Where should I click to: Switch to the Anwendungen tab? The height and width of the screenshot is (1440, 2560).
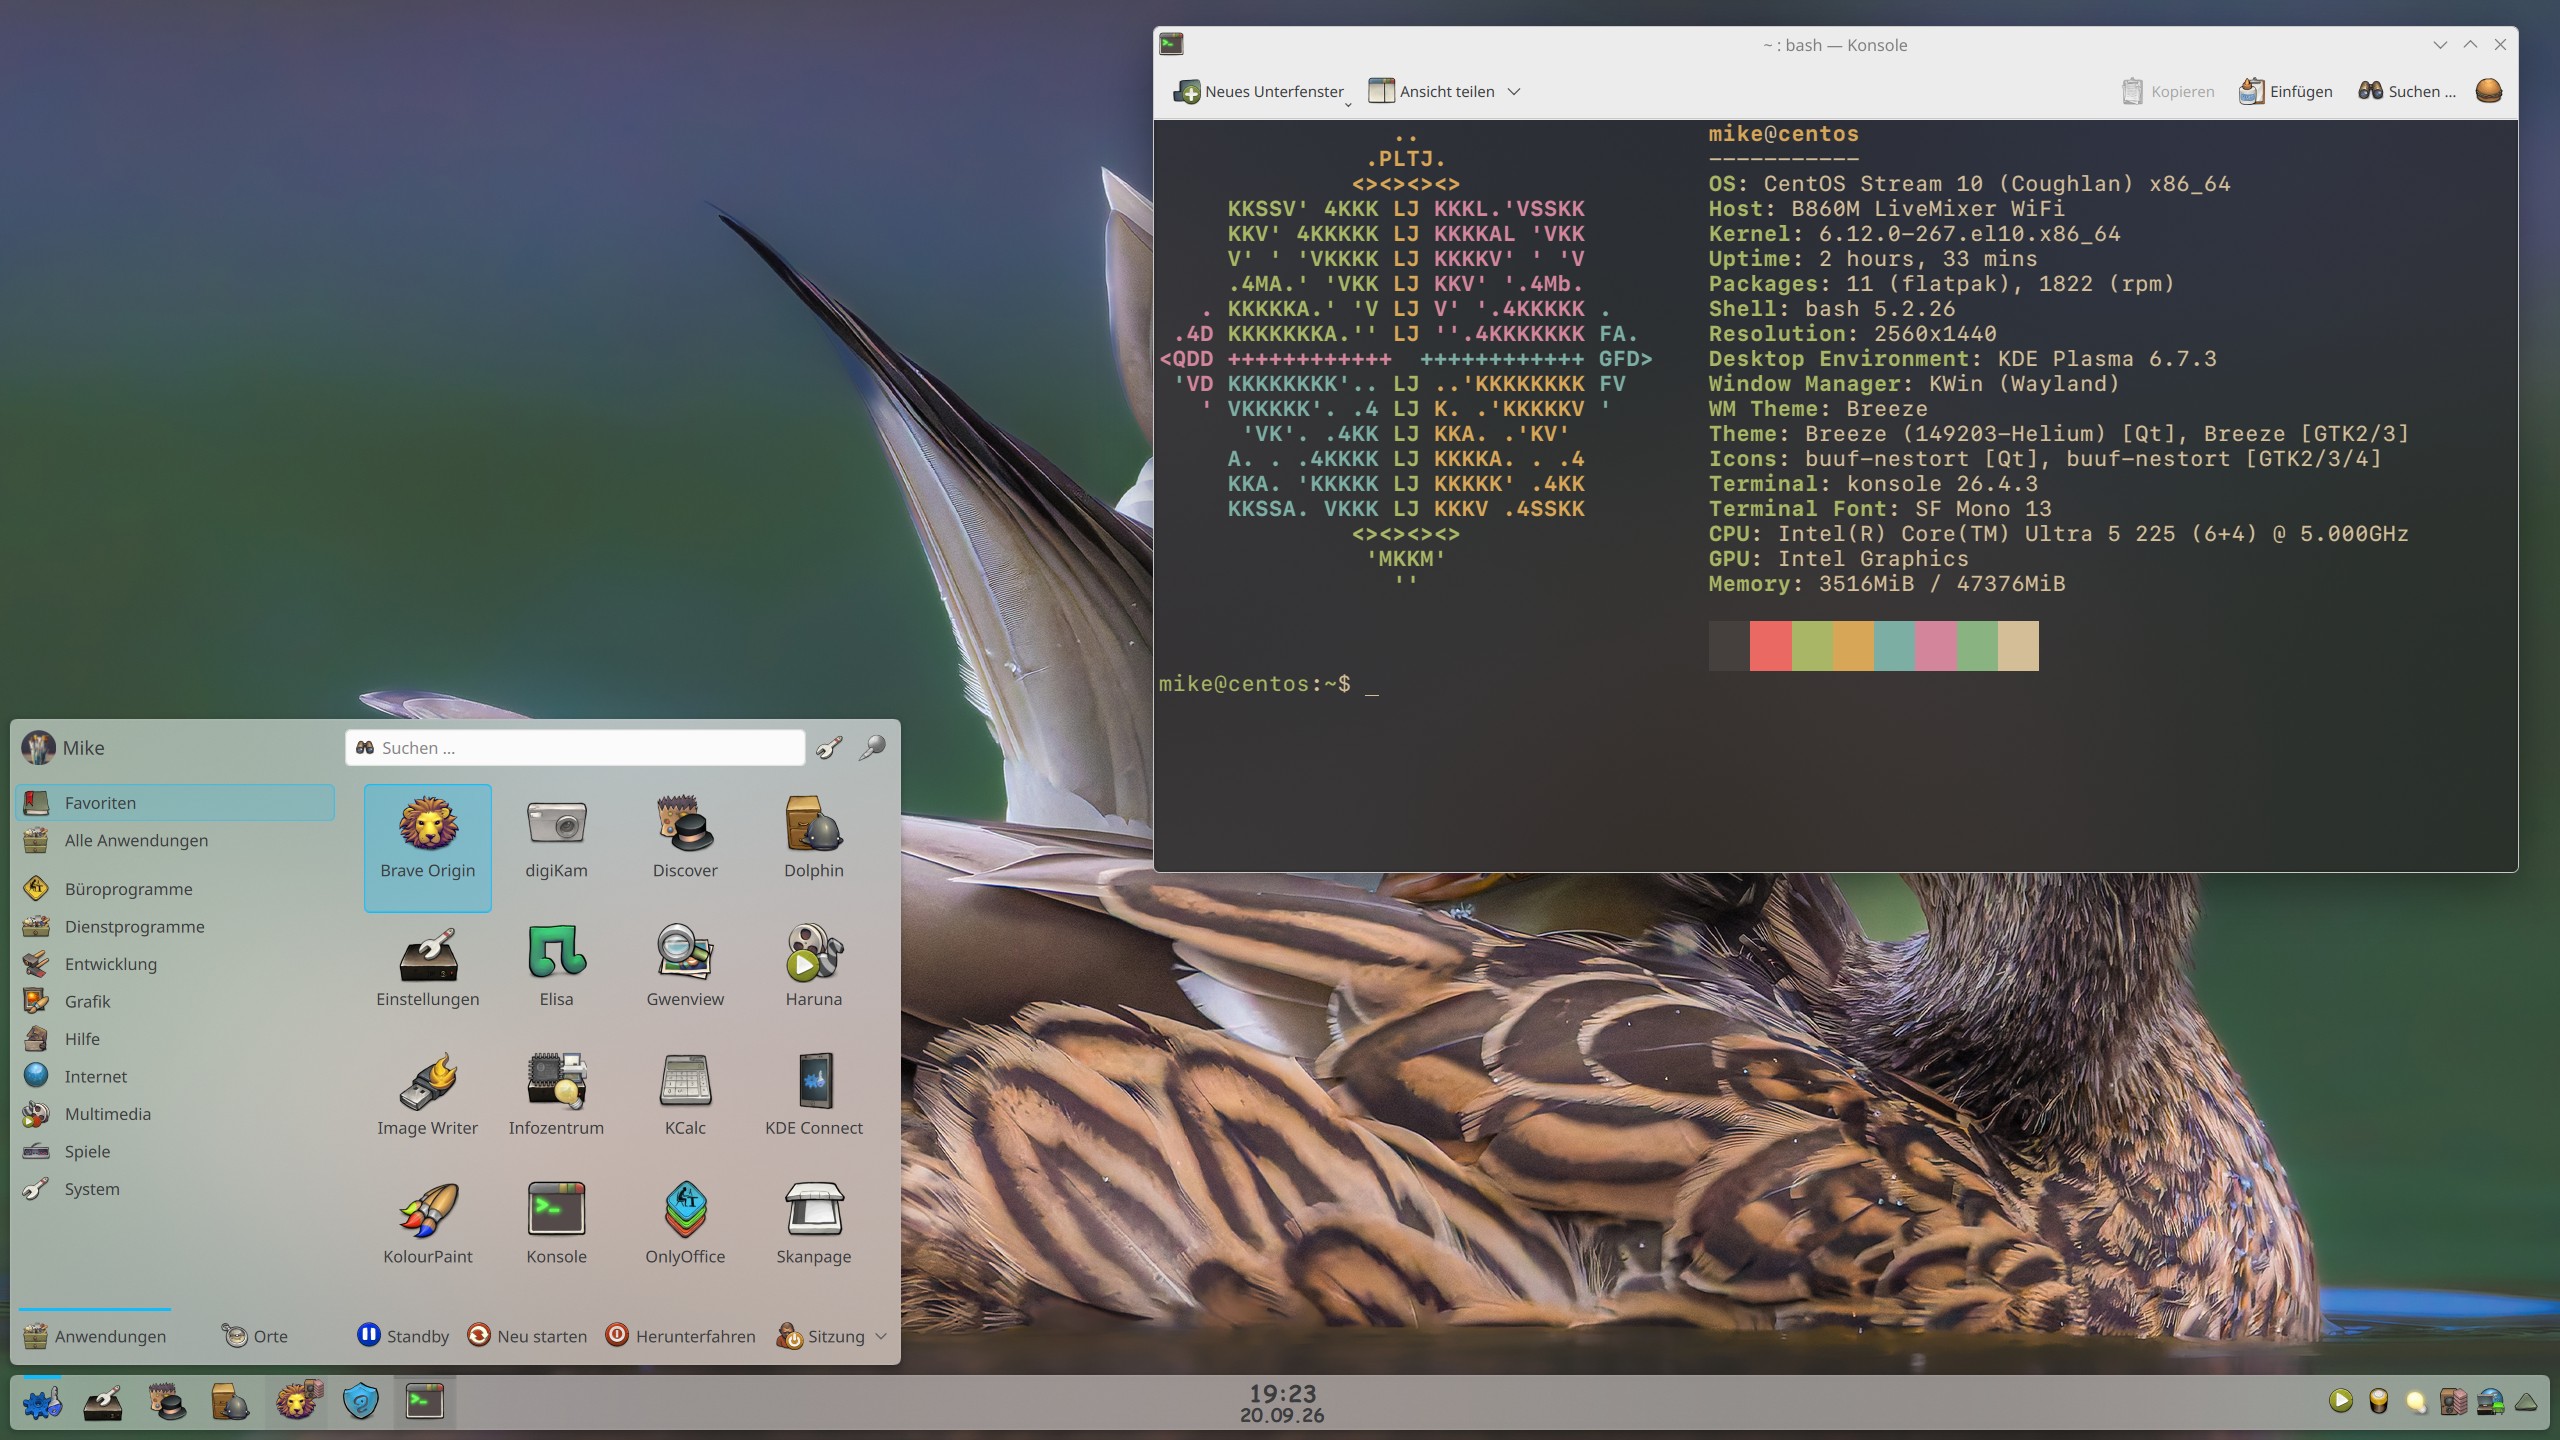95,1336
